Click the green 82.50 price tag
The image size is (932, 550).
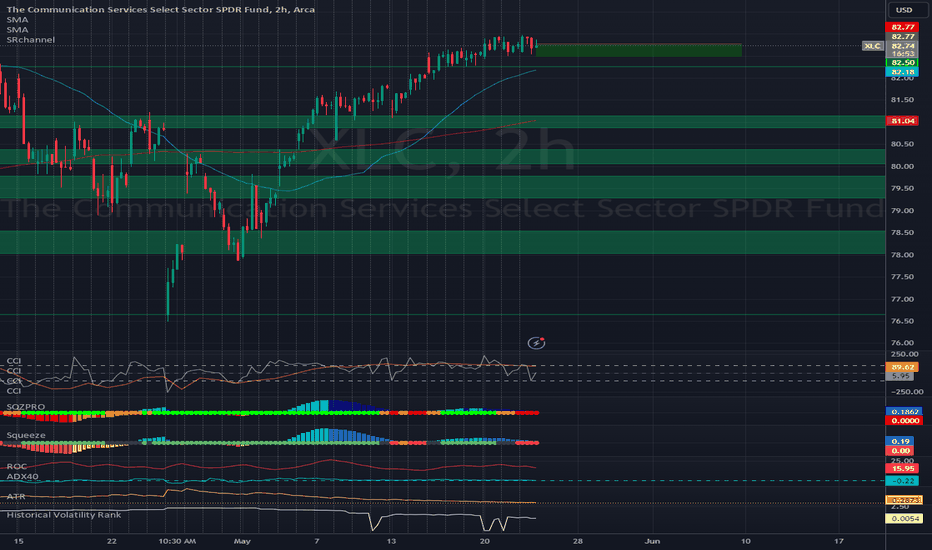(x=902, y=62)
